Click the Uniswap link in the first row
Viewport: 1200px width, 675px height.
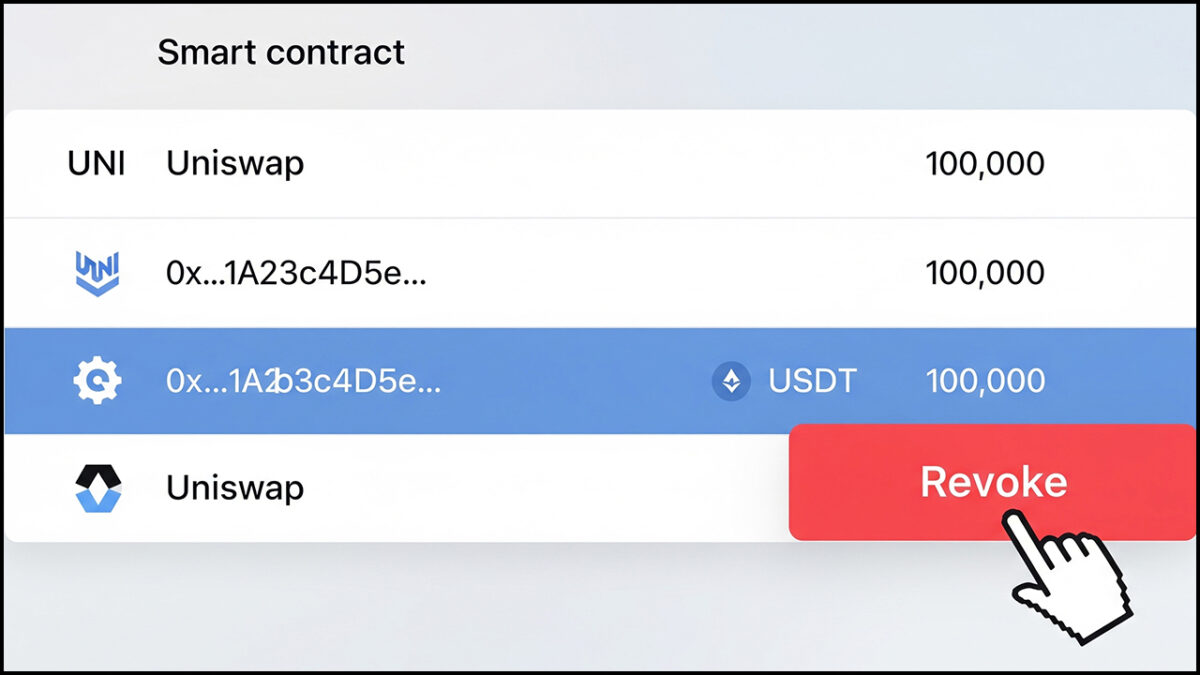235,163
